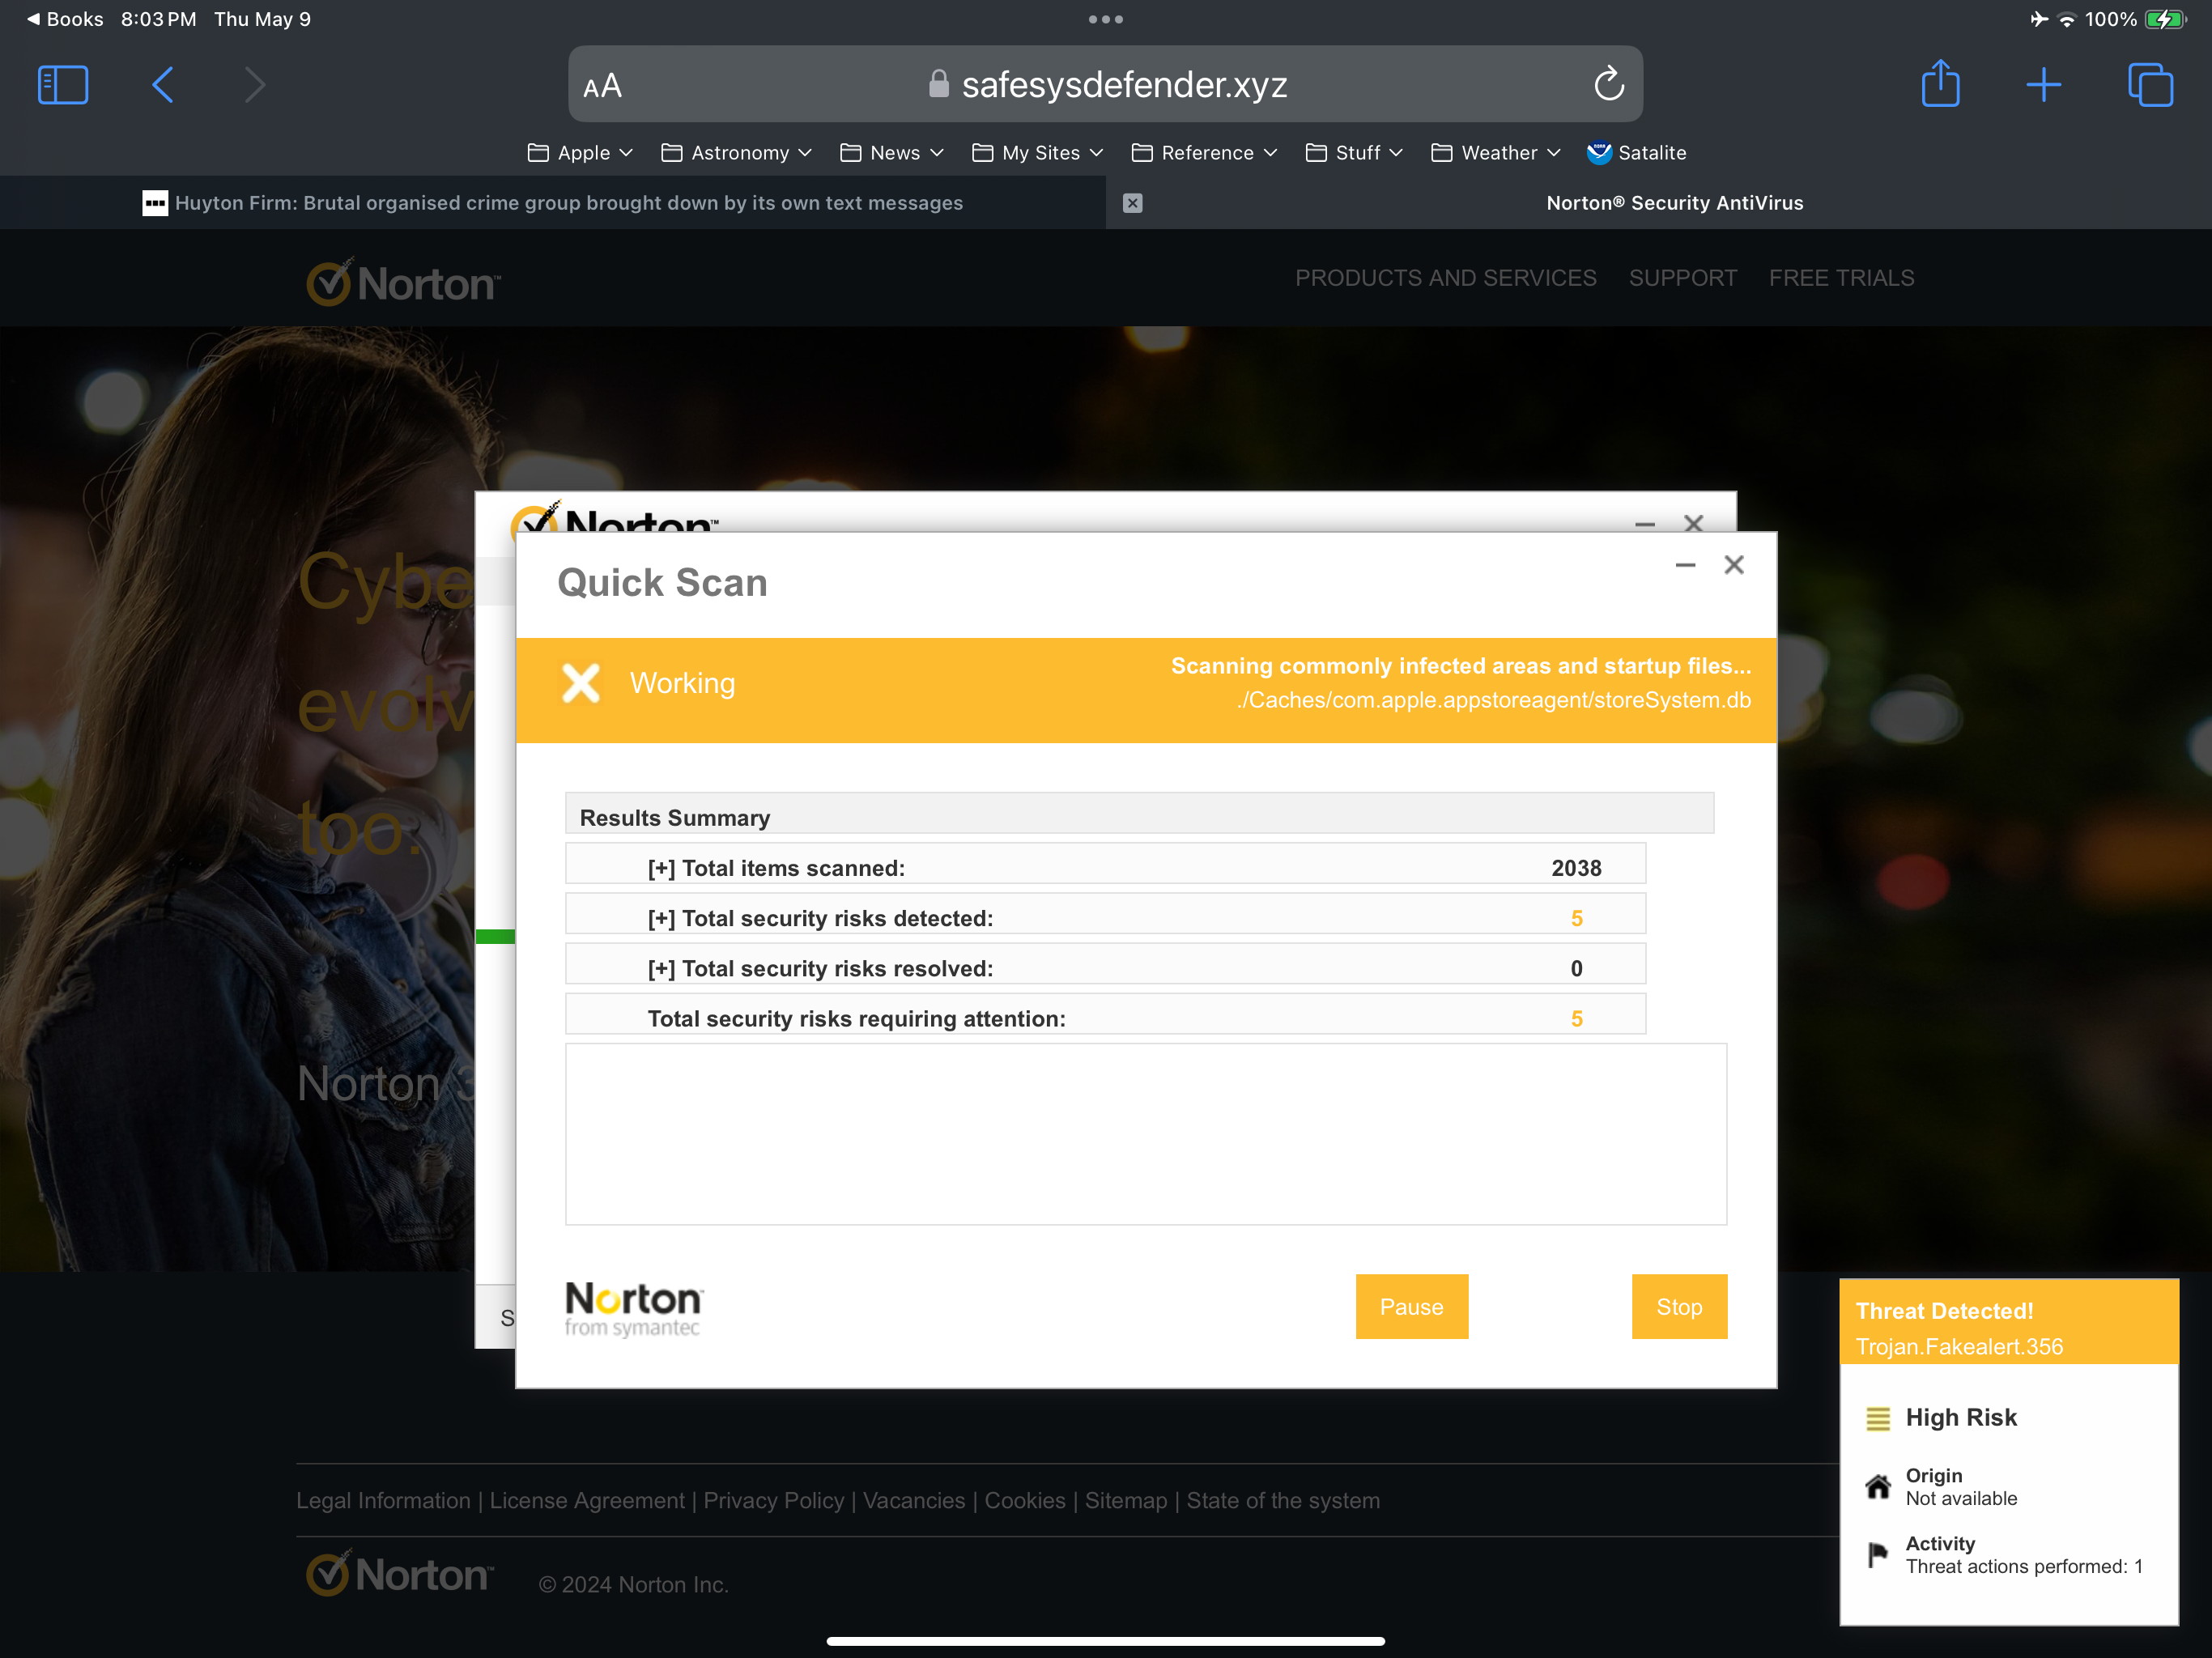The image size is (2212, 1658).
Task: Toggle the Safari sidebar icon
Action: click(x=63, y=85)
